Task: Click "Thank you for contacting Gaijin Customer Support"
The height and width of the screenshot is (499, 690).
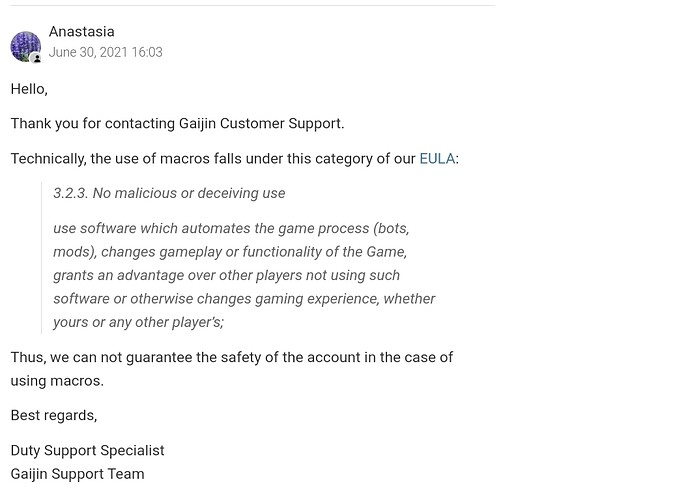Action: click(x=177, y=124)
